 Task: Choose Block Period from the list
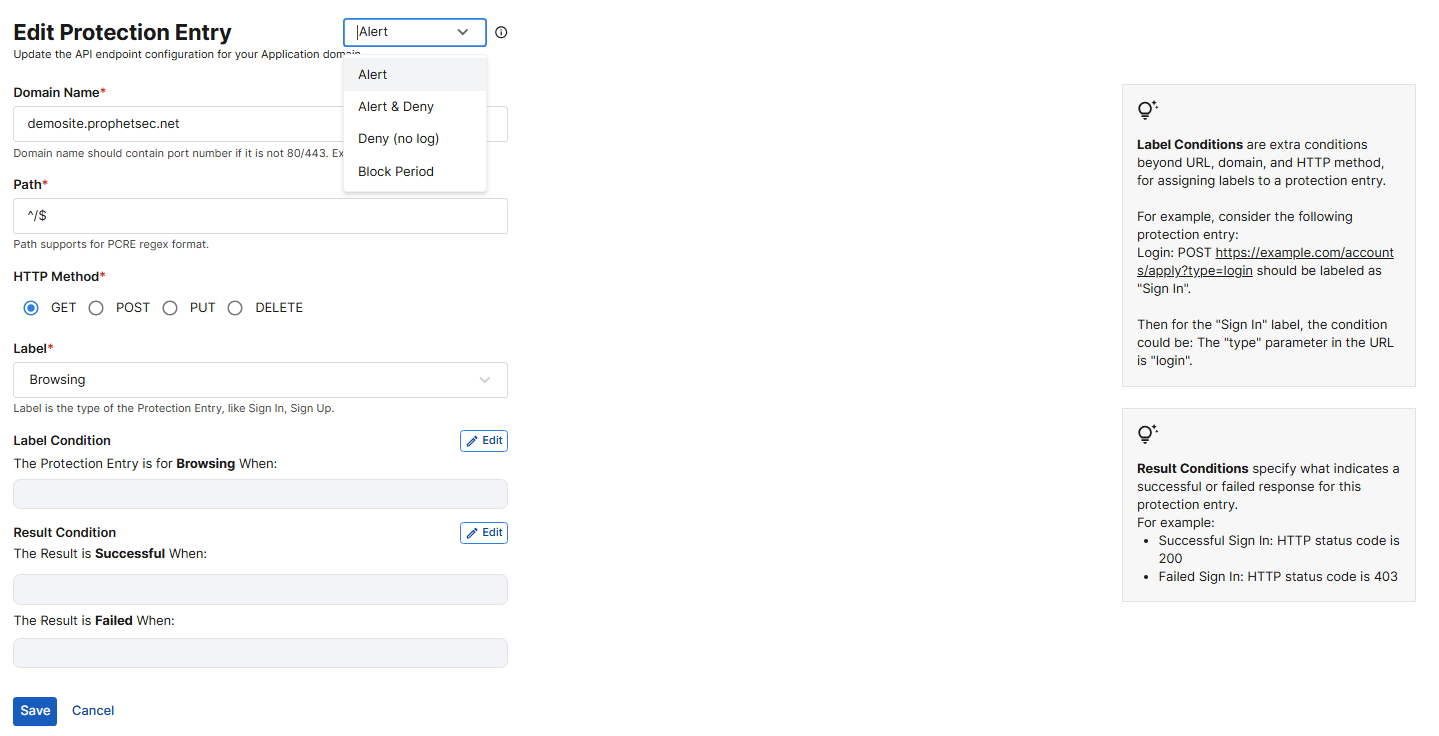tap(396, 172)
